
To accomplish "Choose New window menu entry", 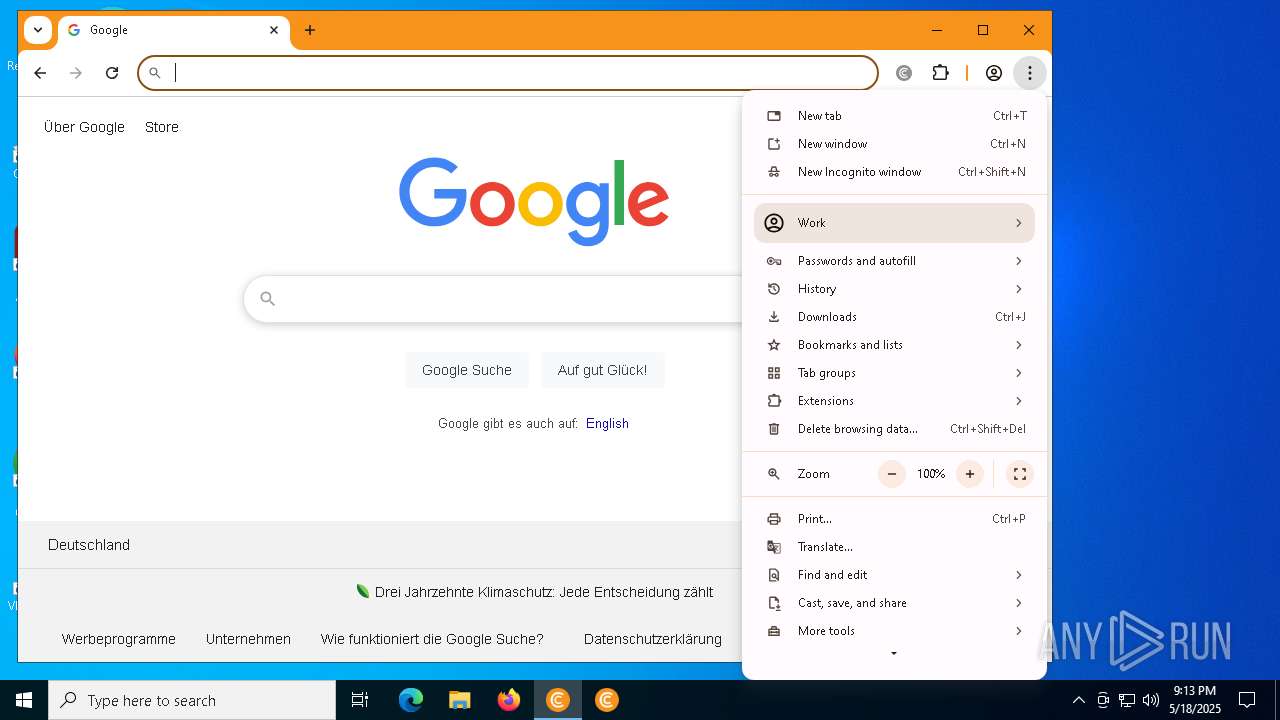I will [x=895, y=144].
